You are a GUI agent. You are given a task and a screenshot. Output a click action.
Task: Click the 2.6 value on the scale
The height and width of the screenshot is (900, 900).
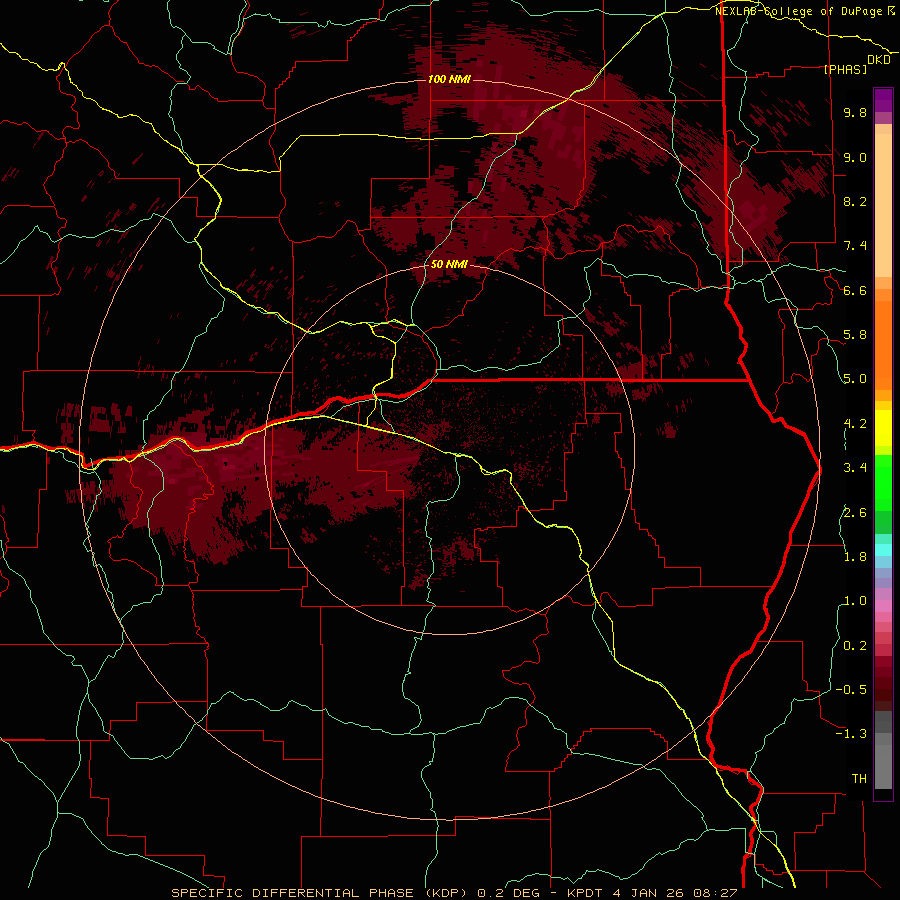click(x=855, y=513)
